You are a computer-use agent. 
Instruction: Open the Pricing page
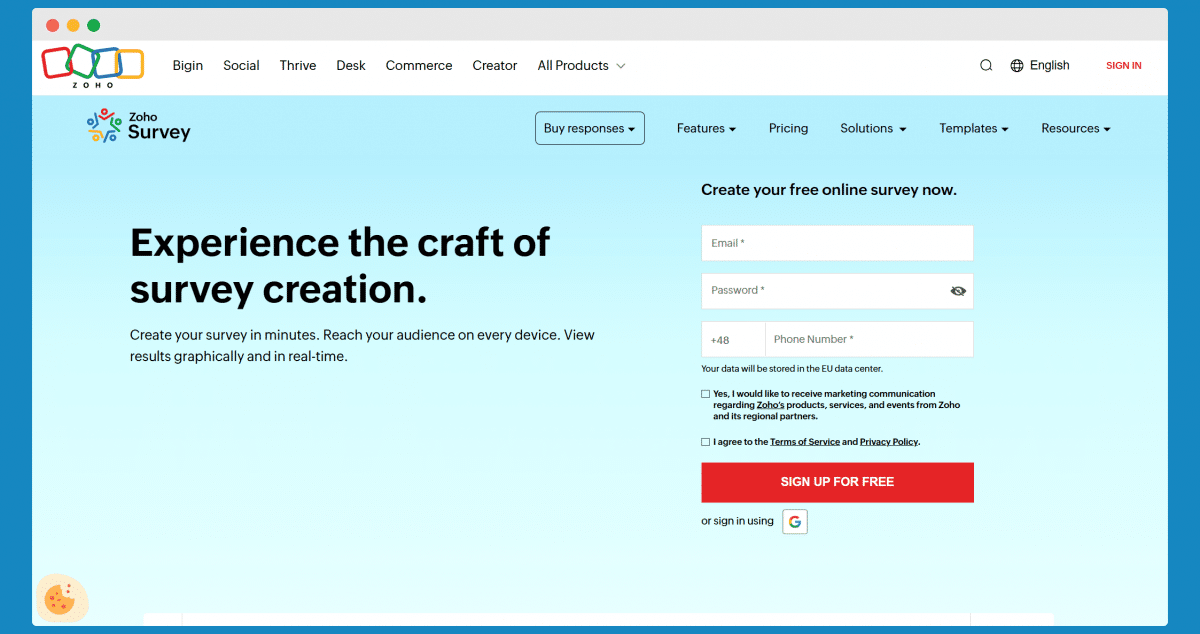coord(788,128)
